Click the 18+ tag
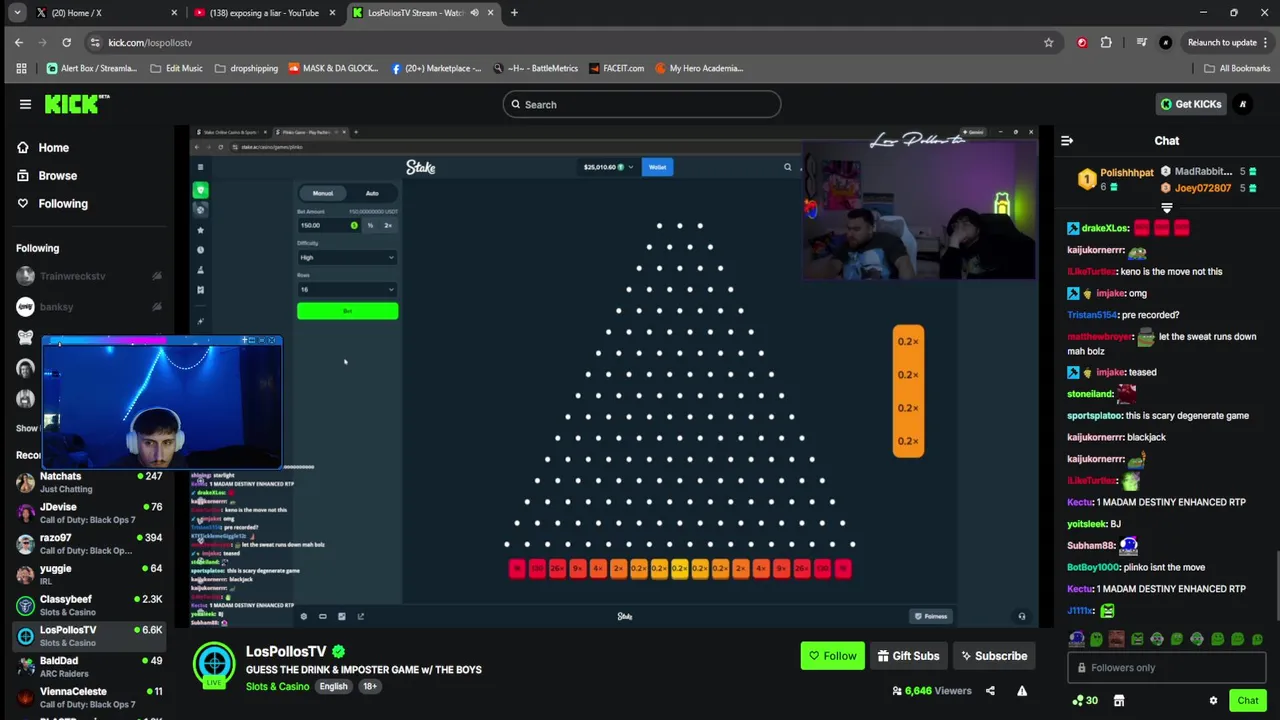 coord(370,687)
